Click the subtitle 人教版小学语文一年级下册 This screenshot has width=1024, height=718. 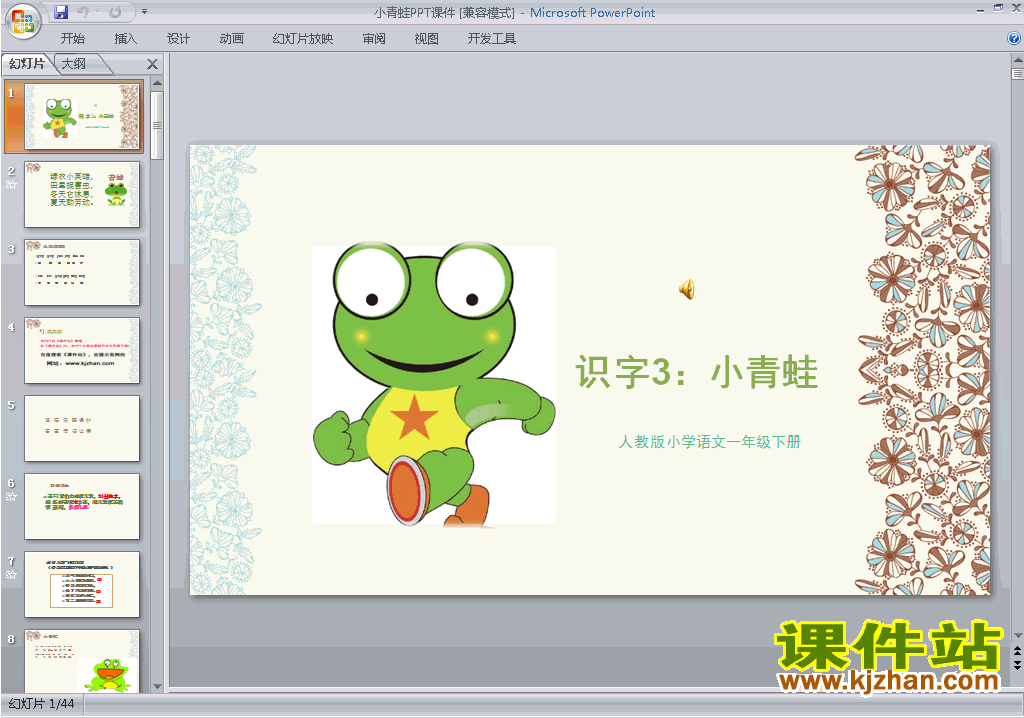[x=709, y=442]
